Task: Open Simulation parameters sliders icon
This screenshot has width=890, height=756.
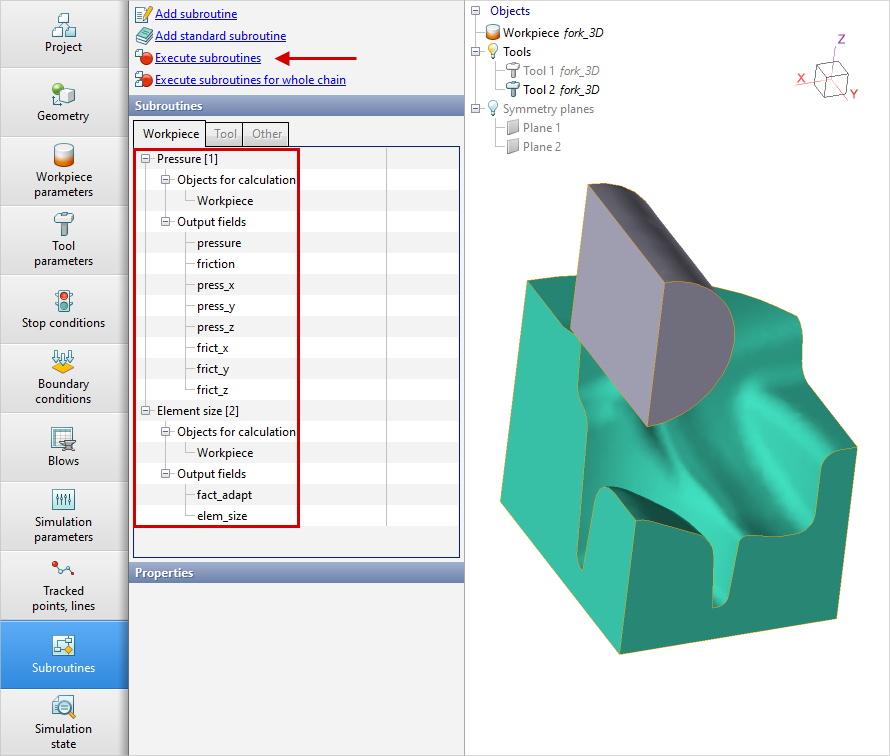Action: coord(63,499)
